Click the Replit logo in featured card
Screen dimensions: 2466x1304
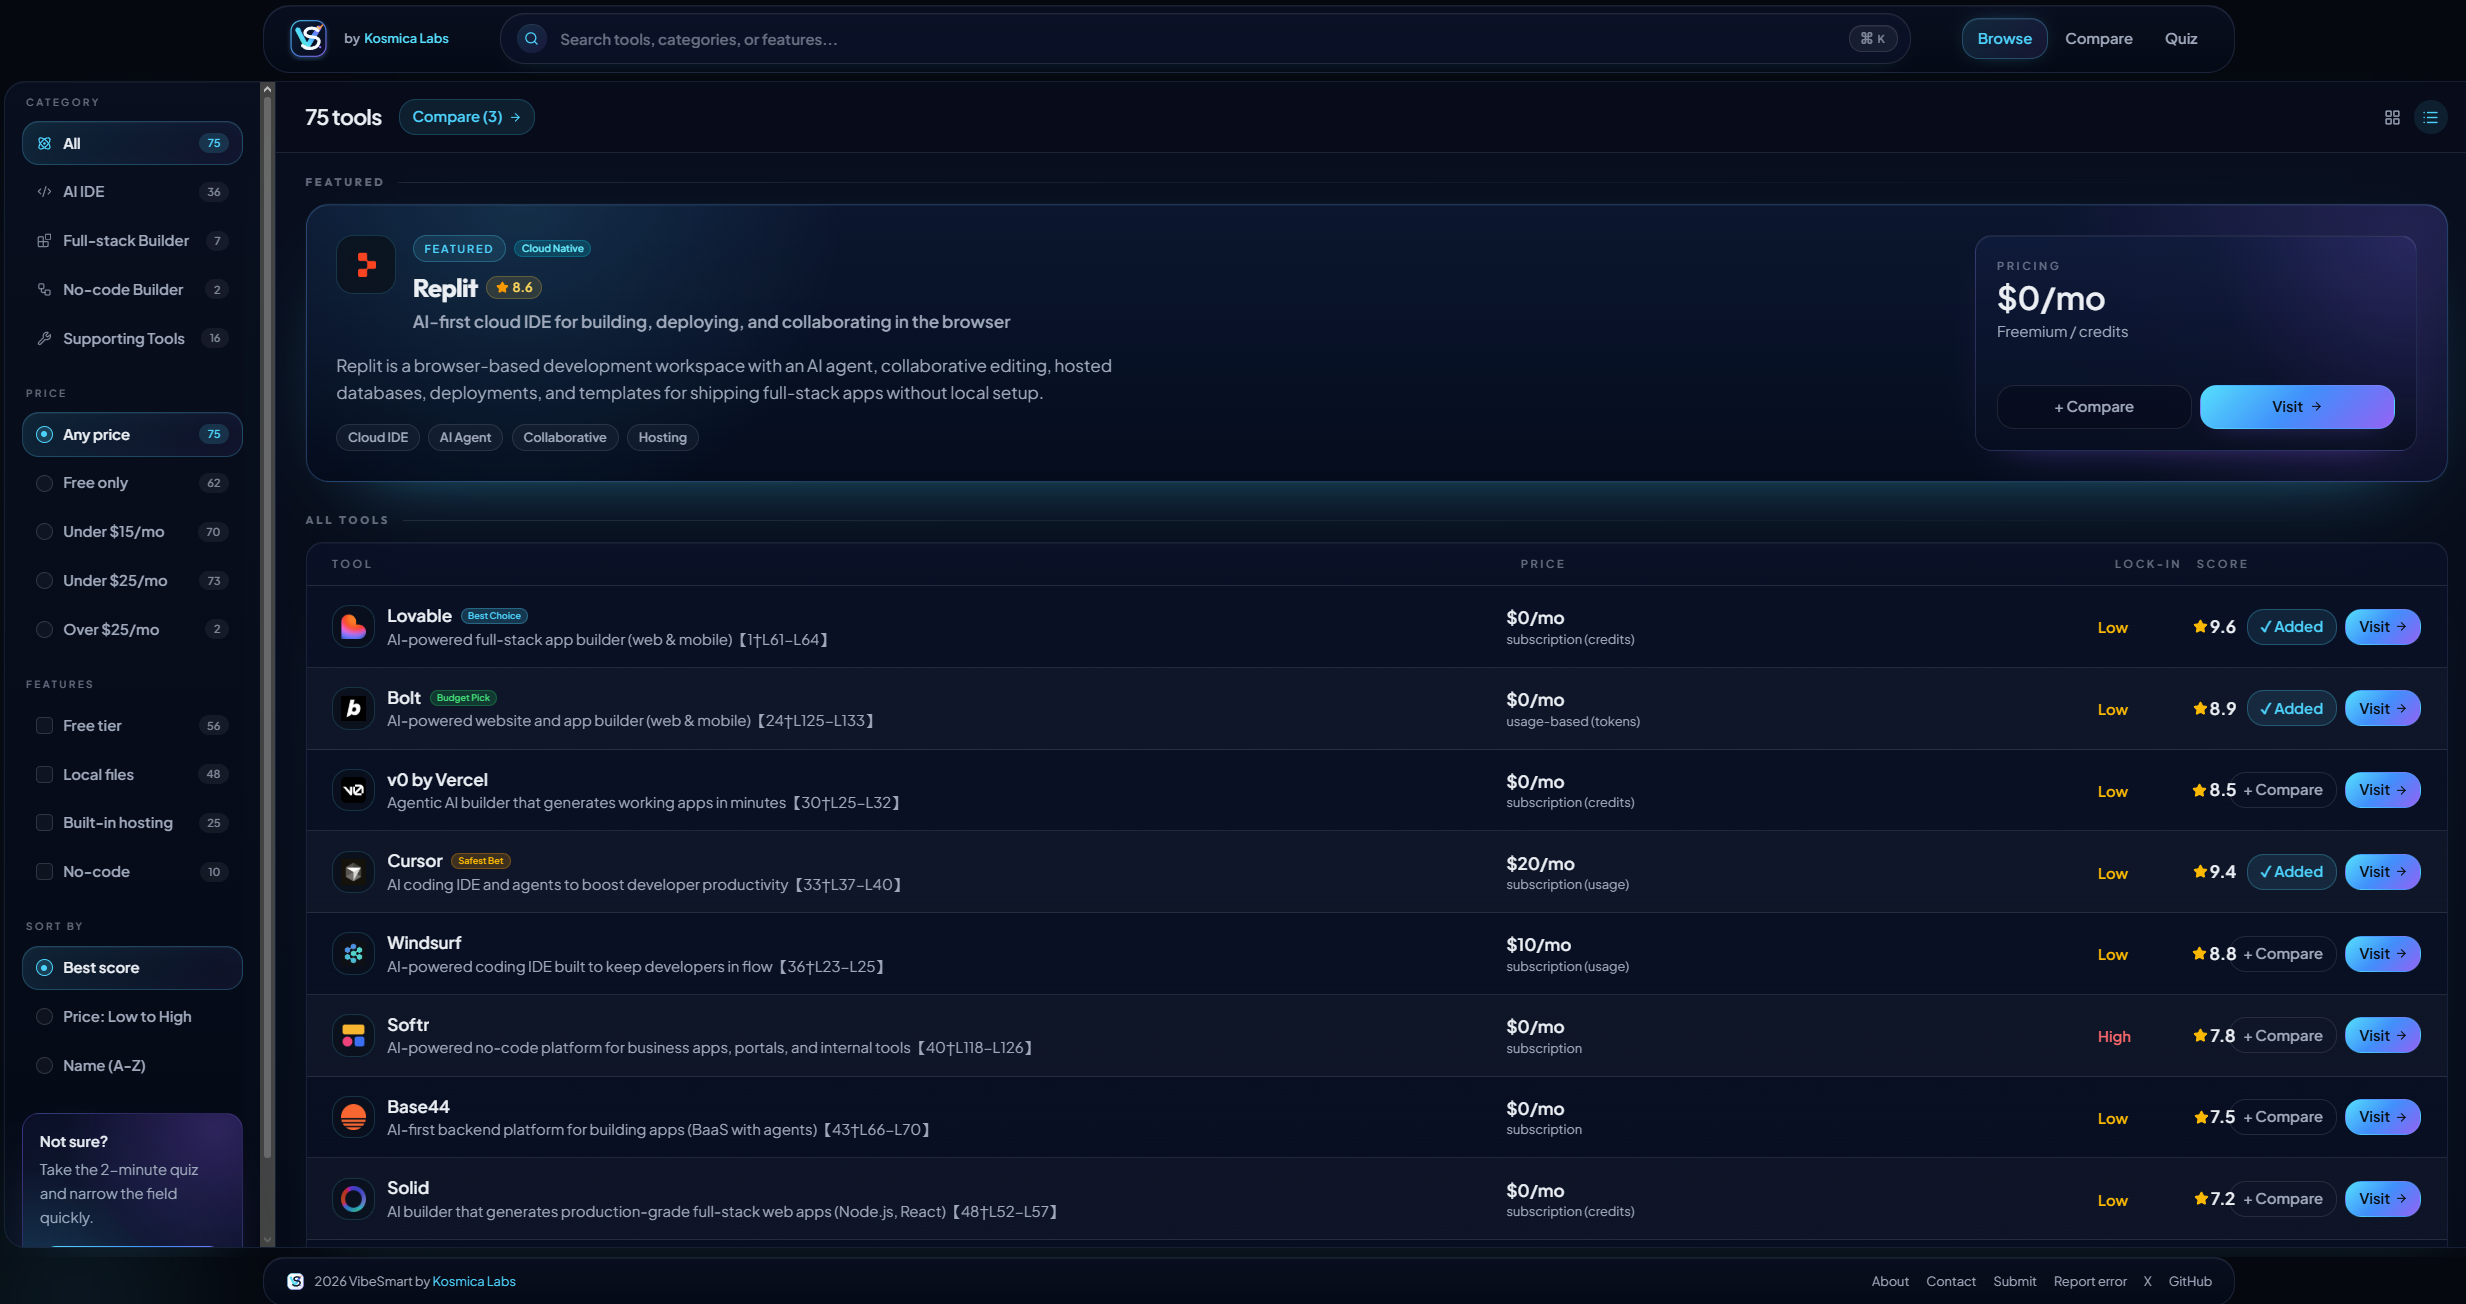point(365,265)
